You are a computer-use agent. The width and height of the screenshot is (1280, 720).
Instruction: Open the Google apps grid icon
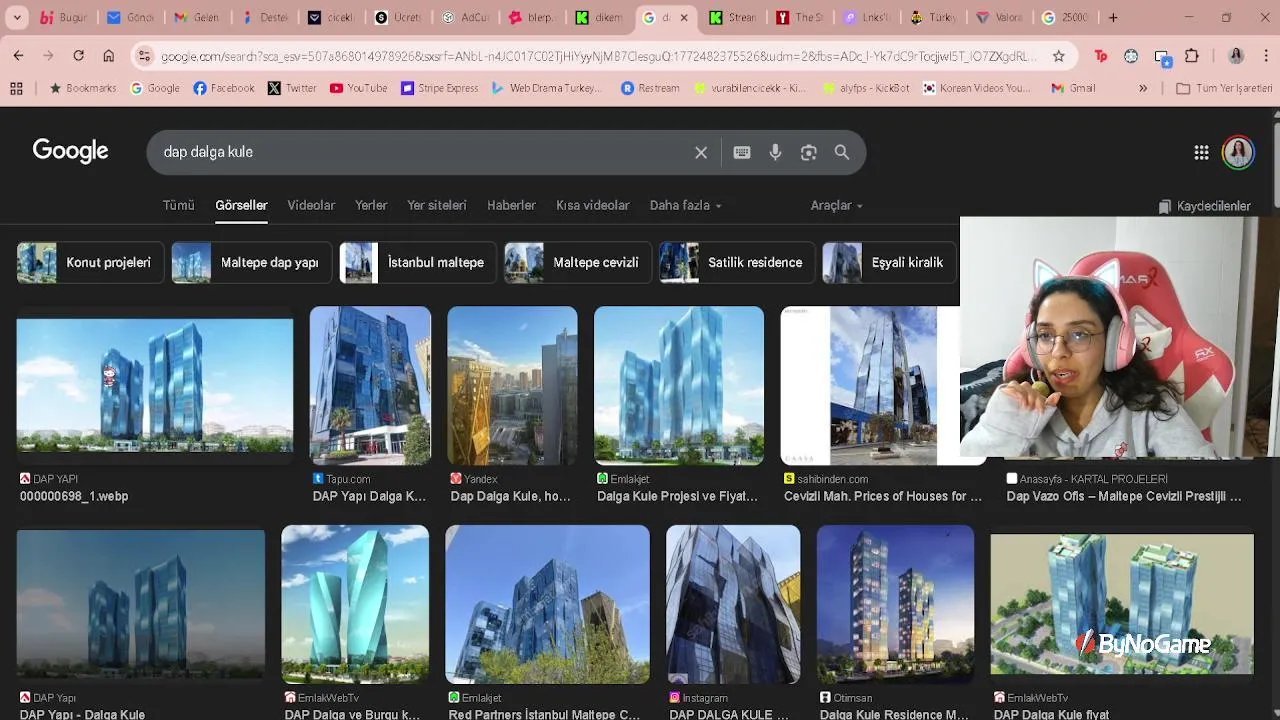click(x=1201, y=152)
